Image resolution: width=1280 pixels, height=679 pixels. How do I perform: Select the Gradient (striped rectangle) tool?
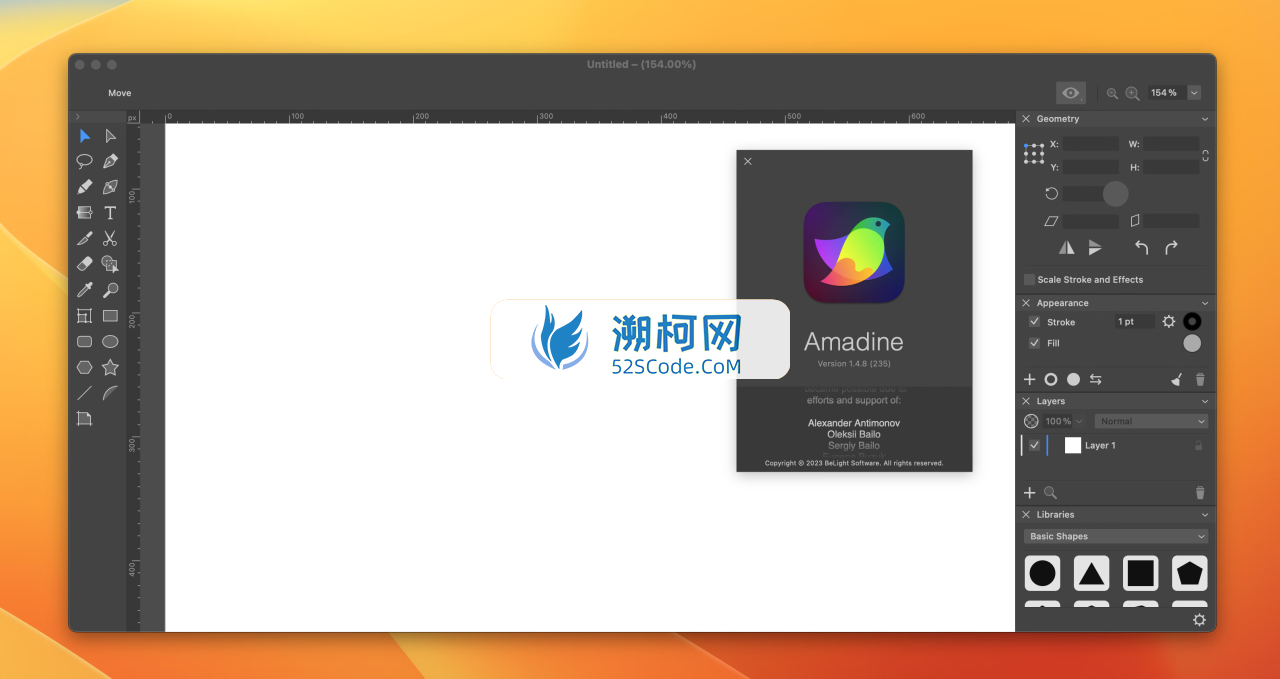click(85, 213)
